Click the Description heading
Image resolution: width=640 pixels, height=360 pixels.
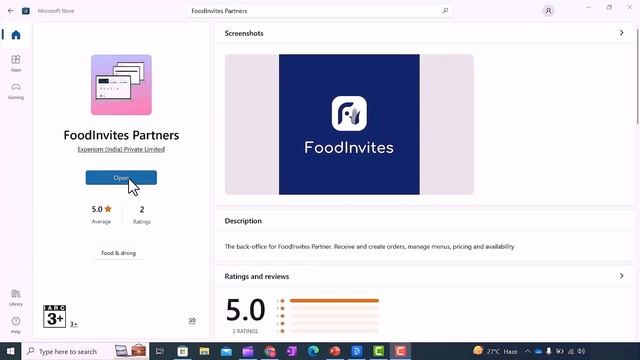(243, 221)
